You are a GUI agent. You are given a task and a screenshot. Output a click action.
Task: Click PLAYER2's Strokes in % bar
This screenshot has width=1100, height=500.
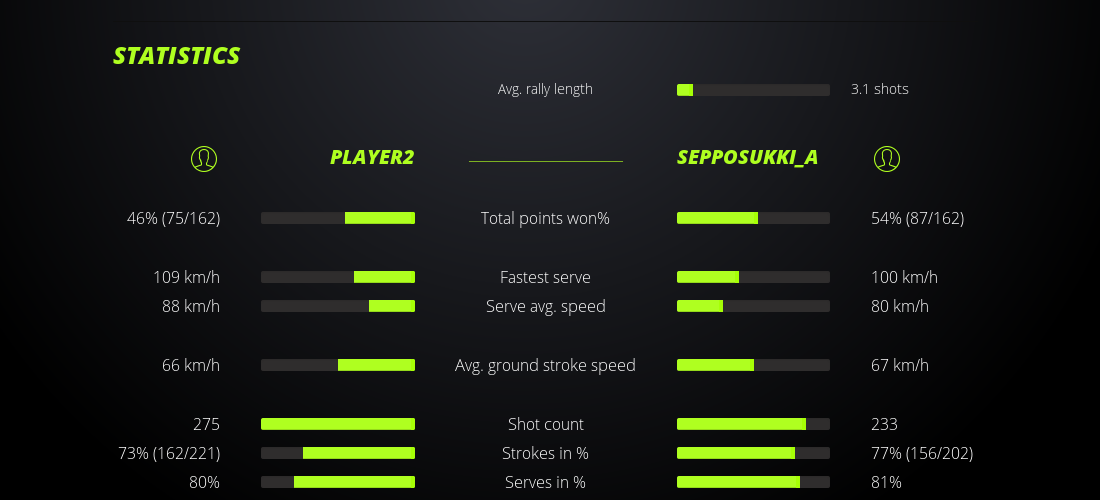[338, 453]
